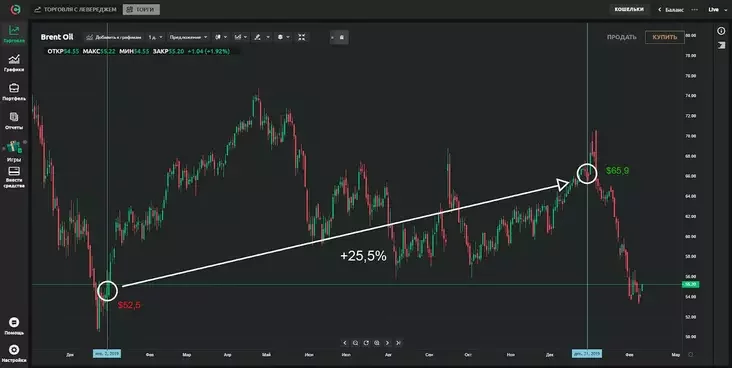Expand the Live mode dropdown
The width and height of the screenshot is (732, 368).
tap(717, 9)
